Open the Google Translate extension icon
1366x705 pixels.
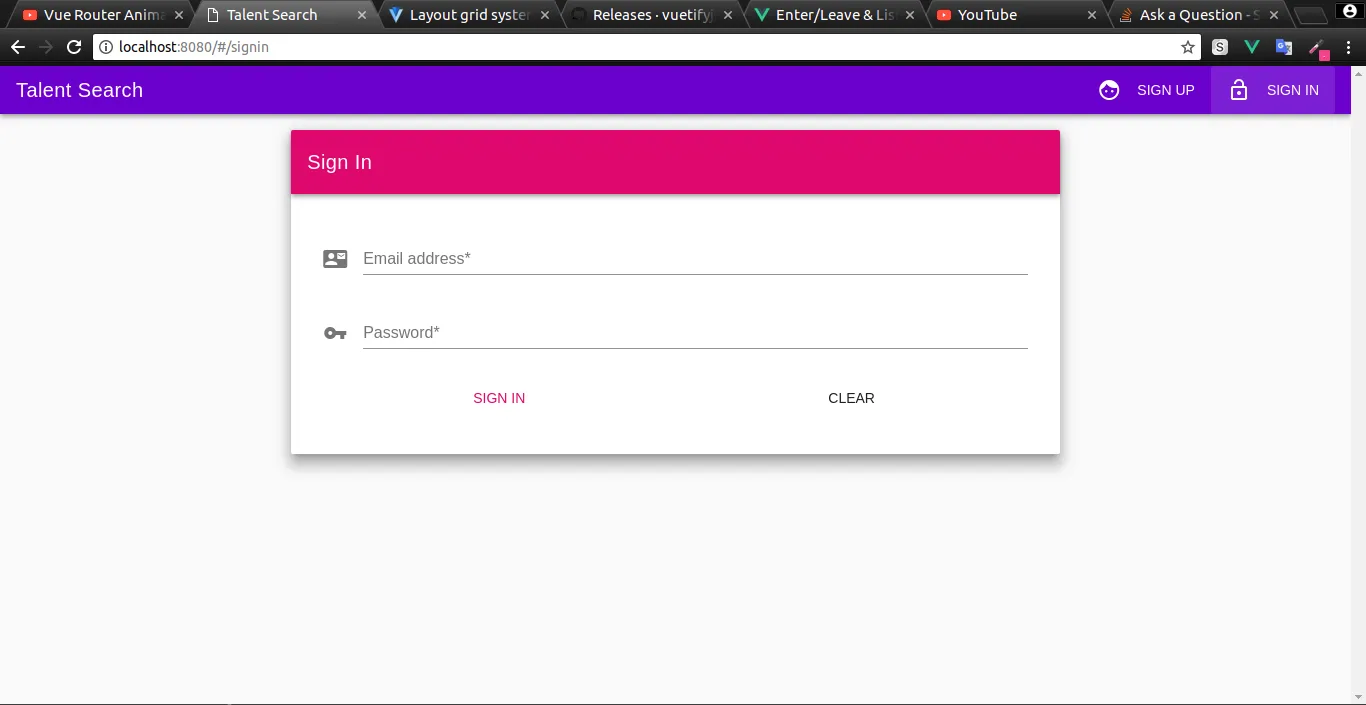(1284, 47)
